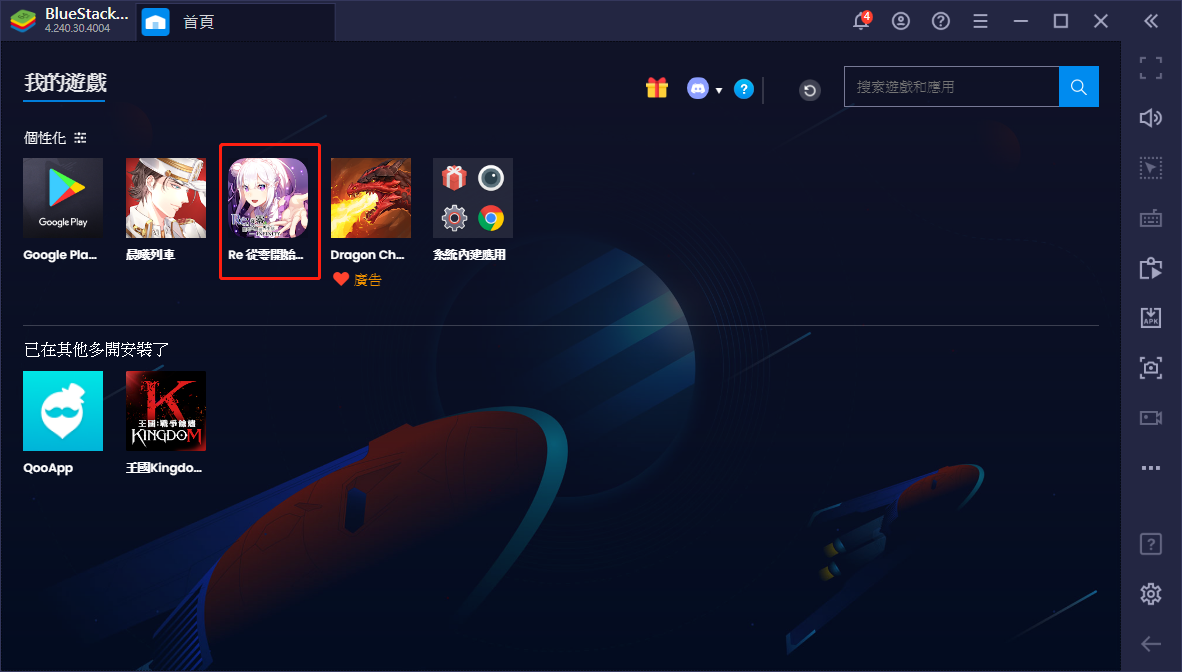Collapse the right sidebar with double chevron
This screenshot has width=1182, height=672.
[x=1151, y=21]
